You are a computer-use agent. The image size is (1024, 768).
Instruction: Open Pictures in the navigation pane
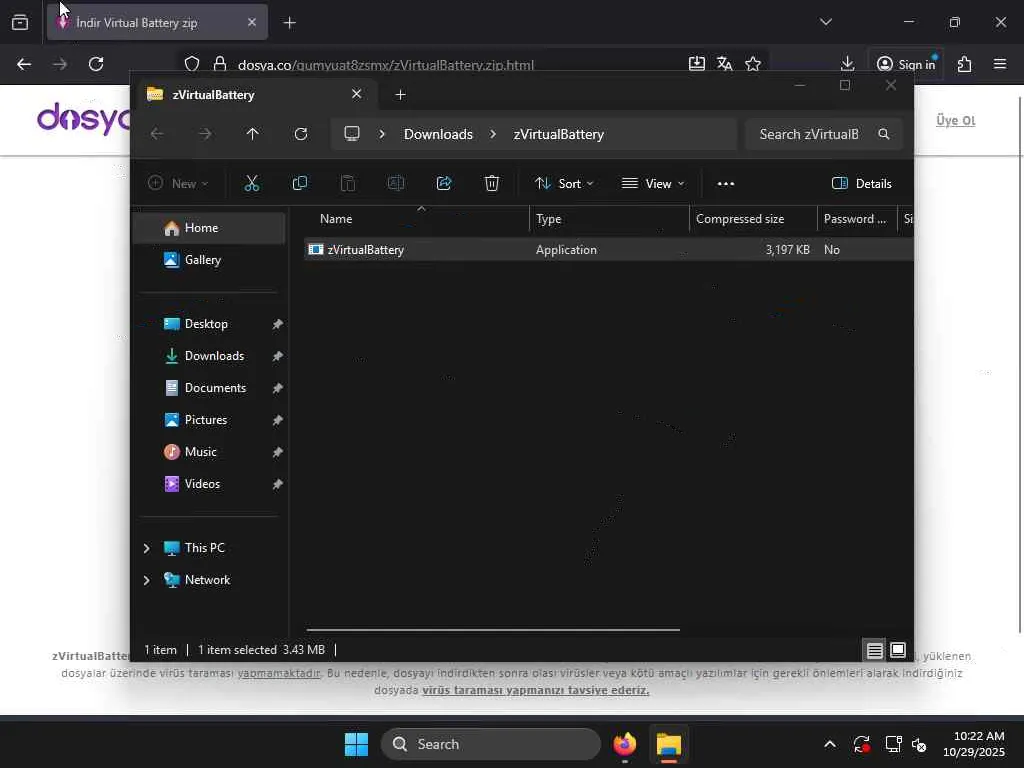coord(209,420)
